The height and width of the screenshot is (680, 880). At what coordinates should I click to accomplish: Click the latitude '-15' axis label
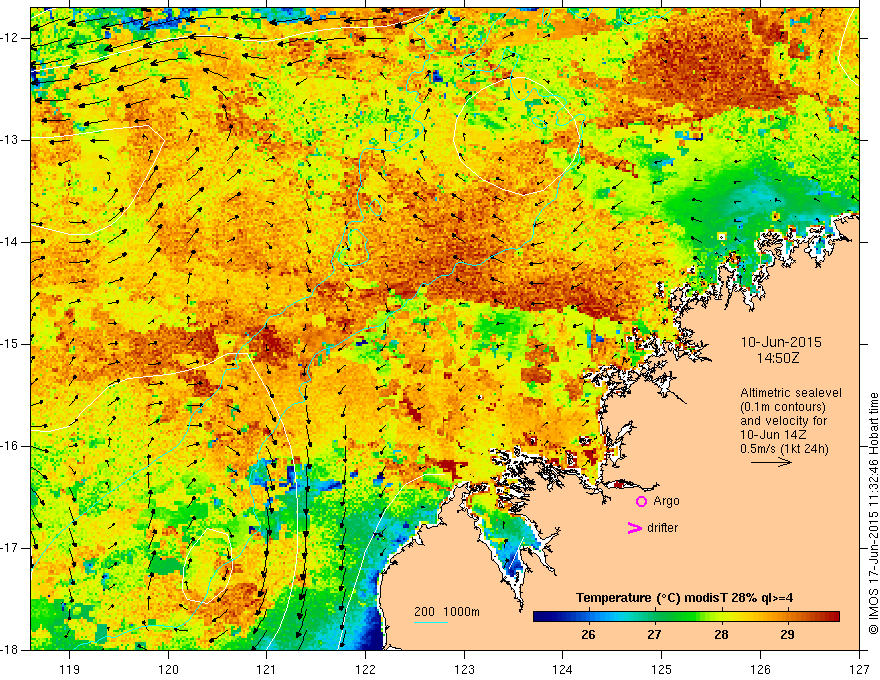10,344
